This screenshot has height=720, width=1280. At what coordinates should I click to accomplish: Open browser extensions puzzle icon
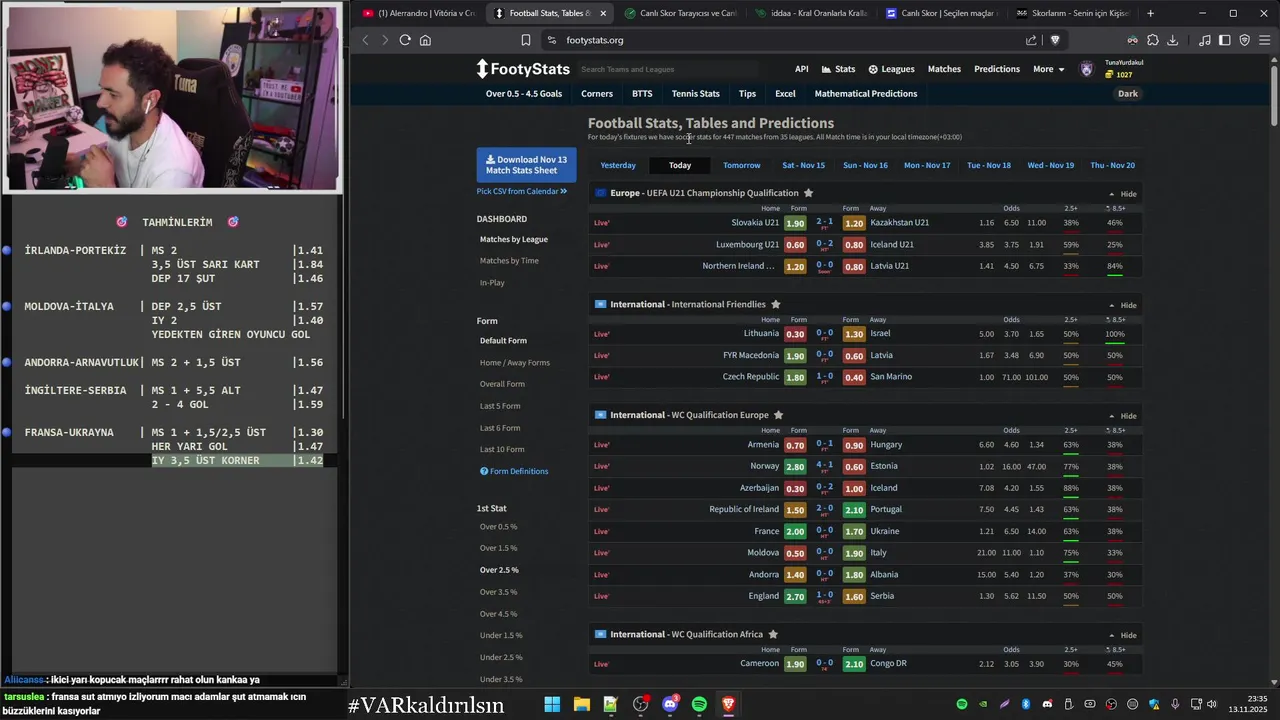[1153, 40]
